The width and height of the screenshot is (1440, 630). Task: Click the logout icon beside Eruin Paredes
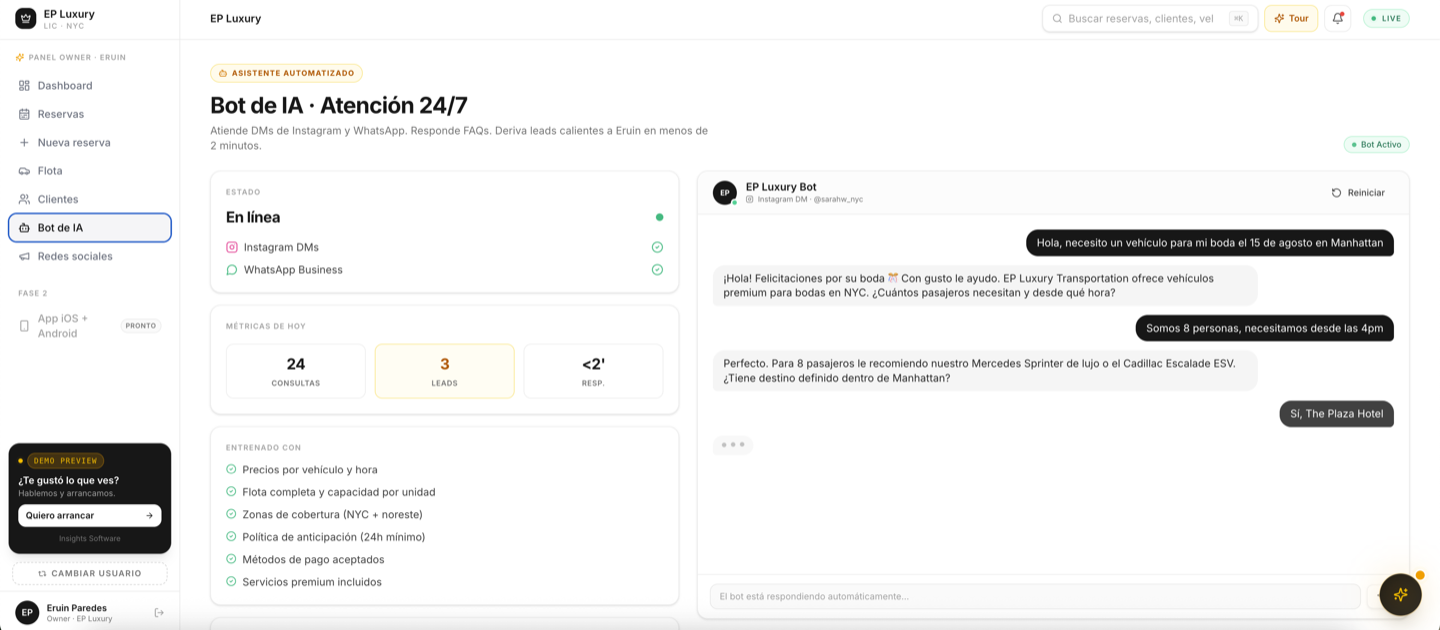[159, 613]
